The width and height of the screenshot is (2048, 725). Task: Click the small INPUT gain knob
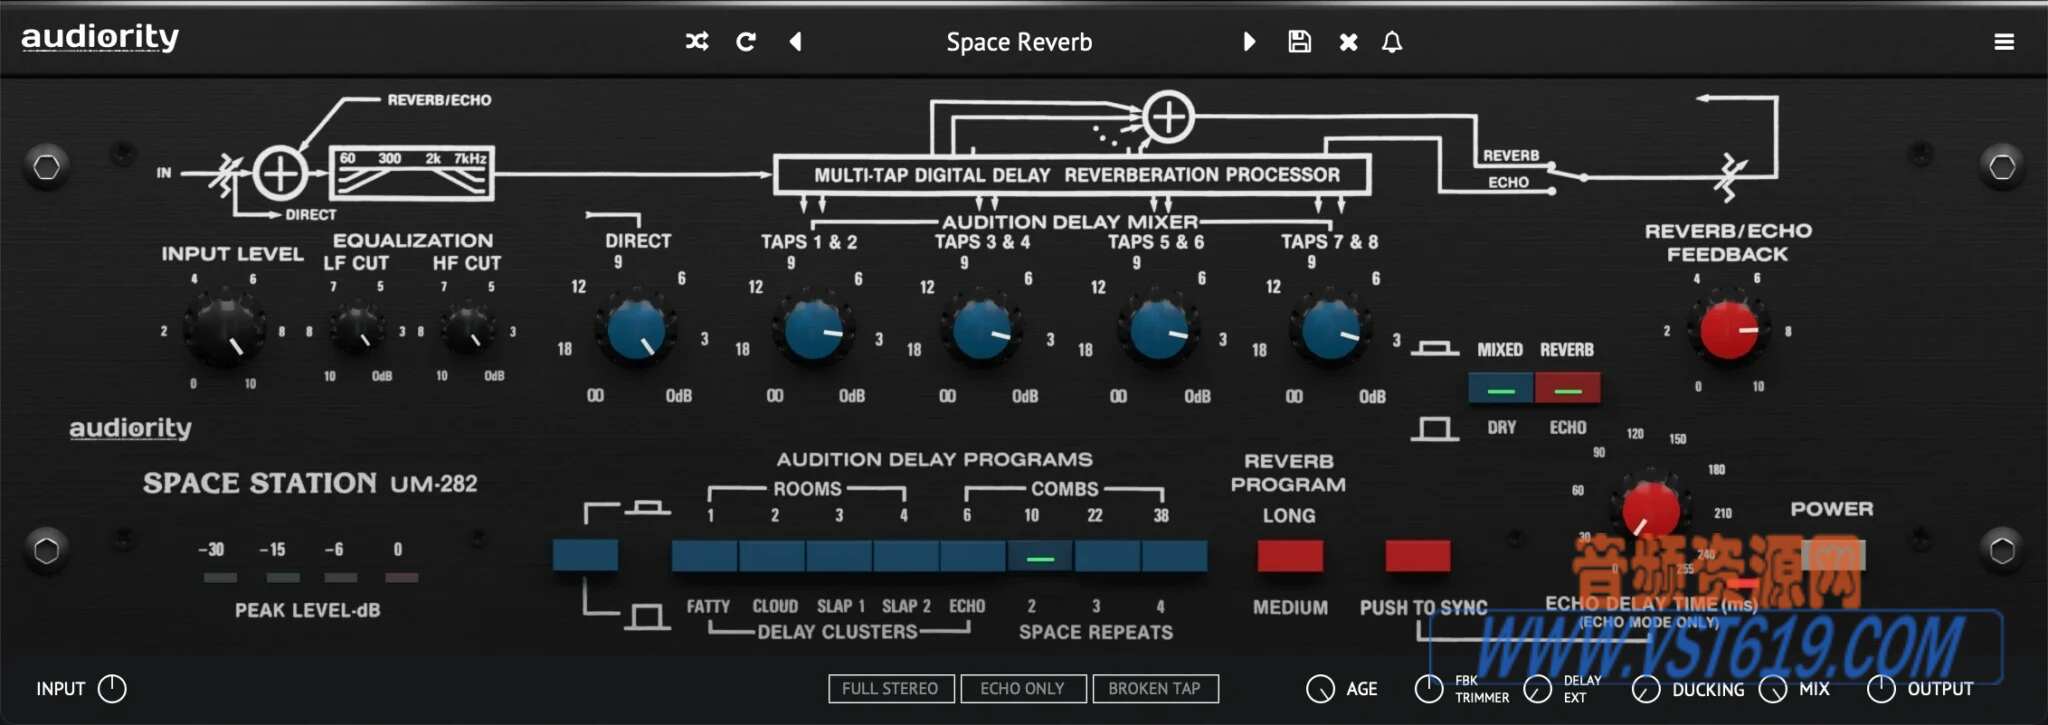pos(113,688)
